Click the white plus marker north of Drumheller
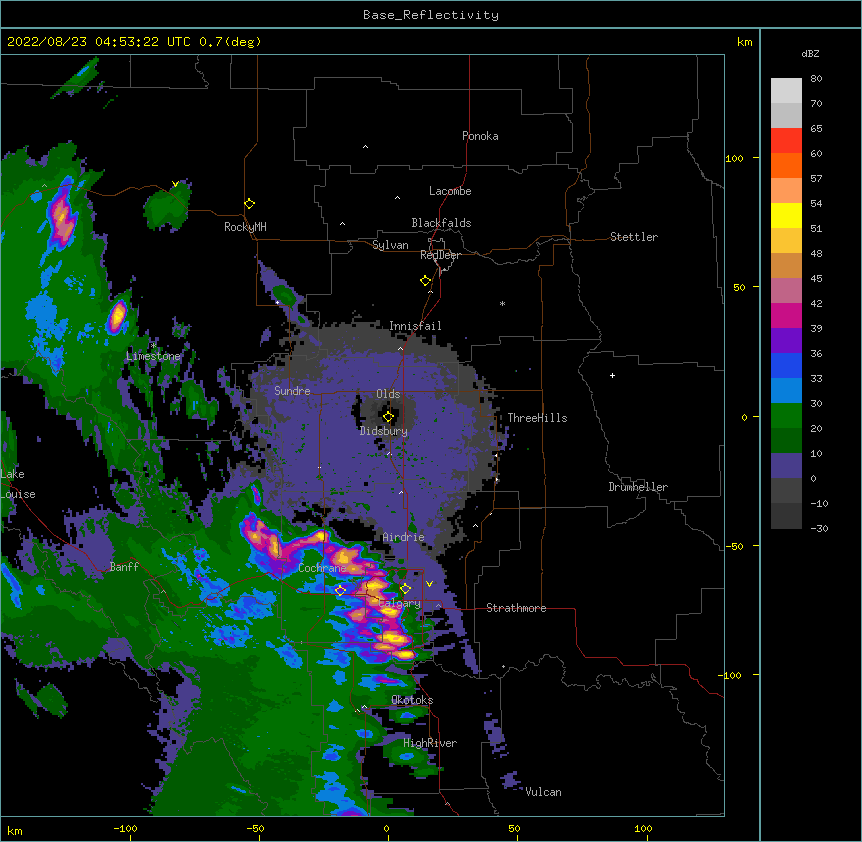The height and width of the screenshot is (842, 862). (612, 375)
